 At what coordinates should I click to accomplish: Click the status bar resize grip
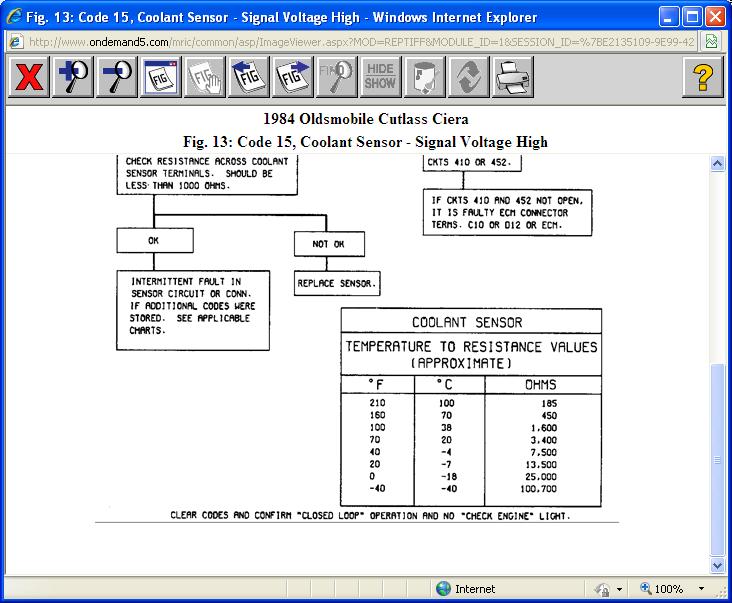(720, 592)
